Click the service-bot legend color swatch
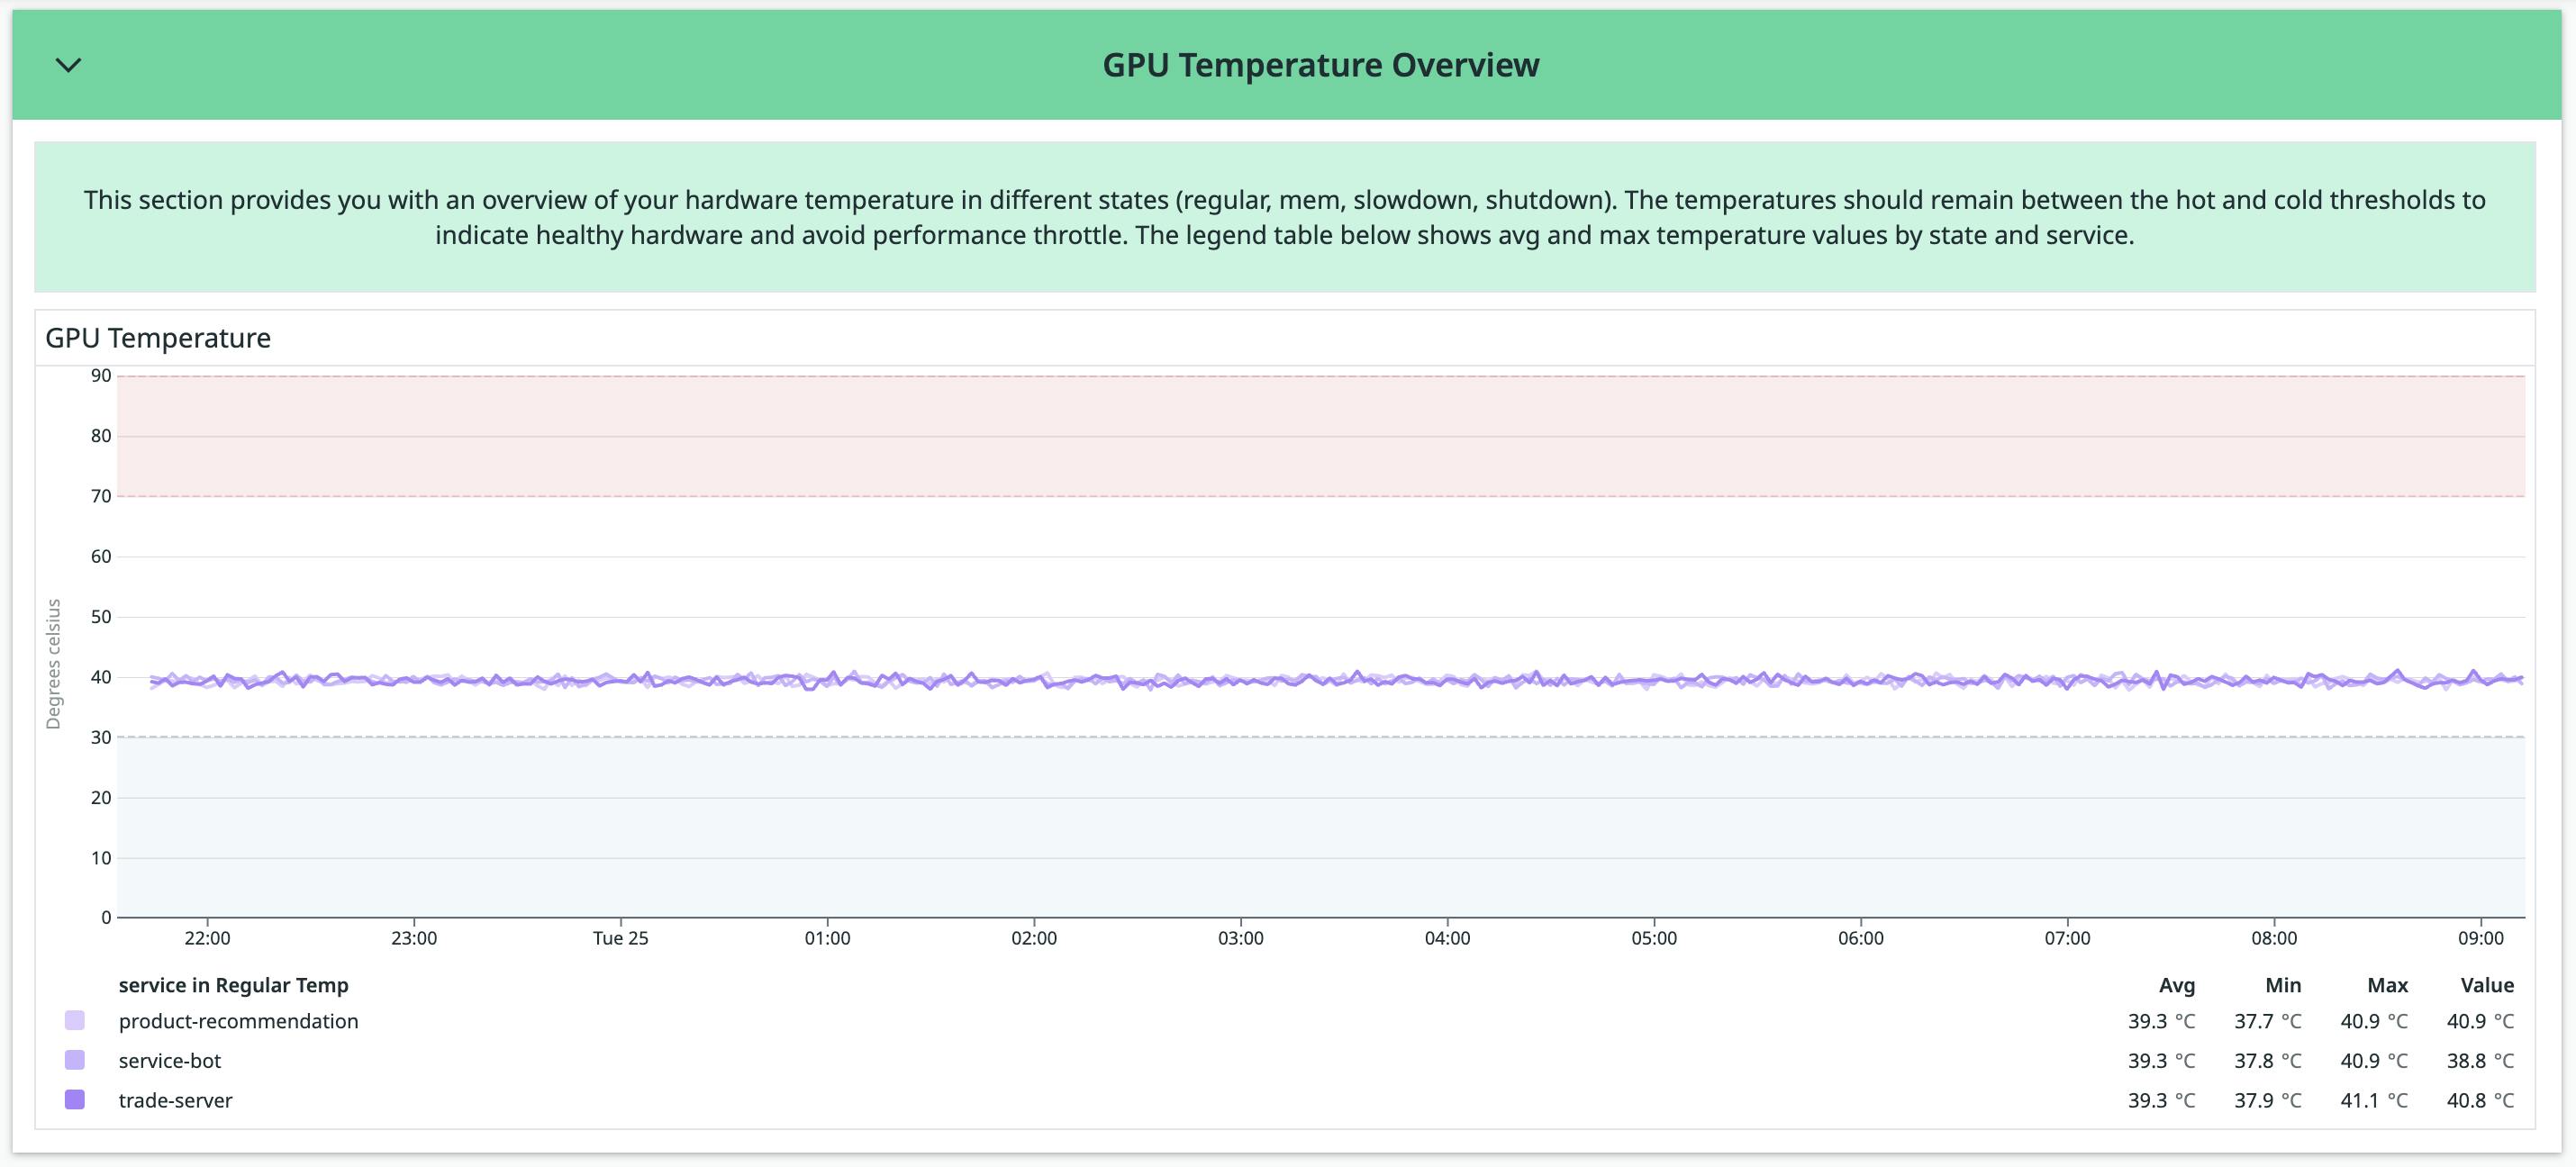 (x=73, y=1060)
